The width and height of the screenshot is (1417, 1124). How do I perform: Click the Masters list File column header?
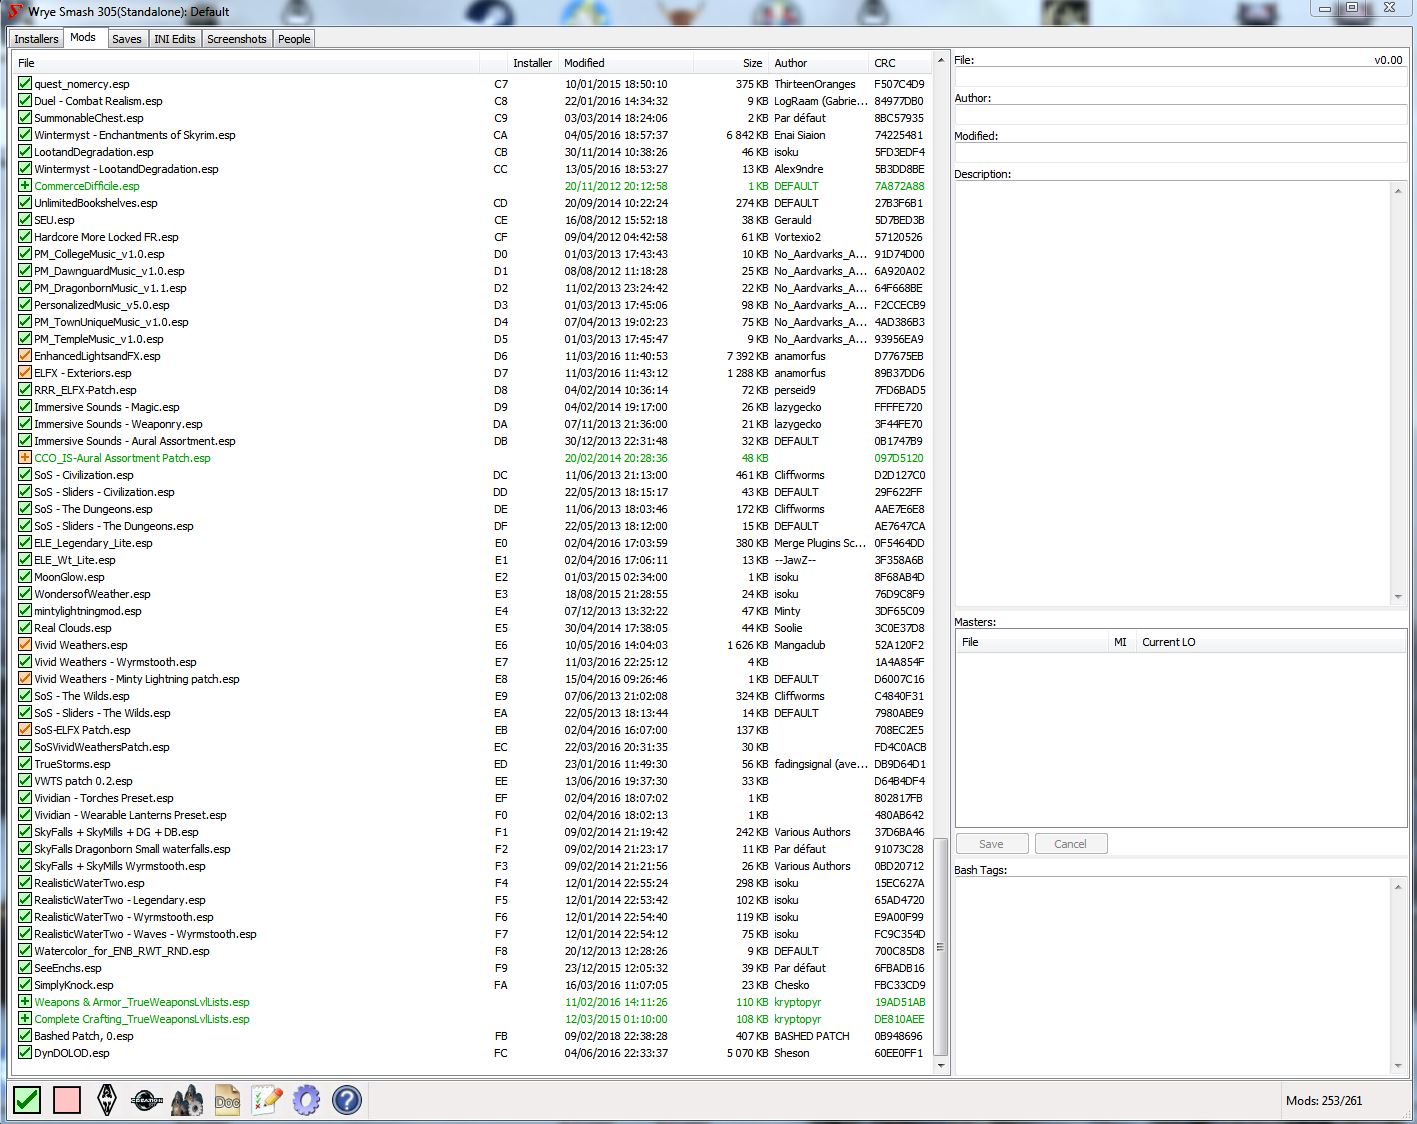pos(1032,642)
